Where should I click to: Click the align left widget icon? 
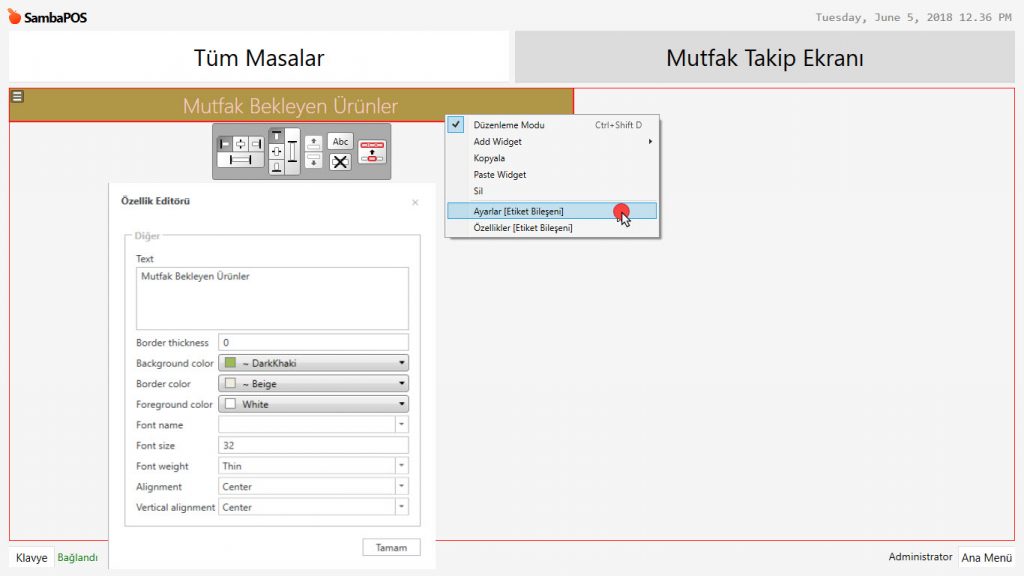(x=225, y=144)
